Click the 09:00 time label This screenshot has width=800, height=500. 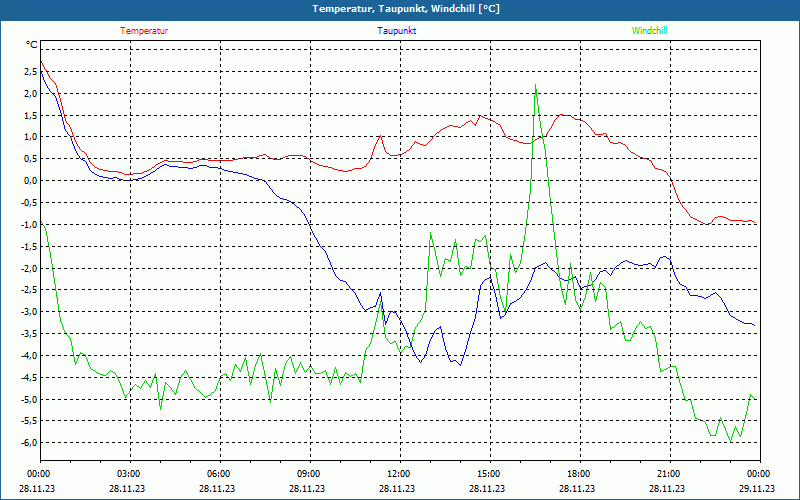coord(310,474)
